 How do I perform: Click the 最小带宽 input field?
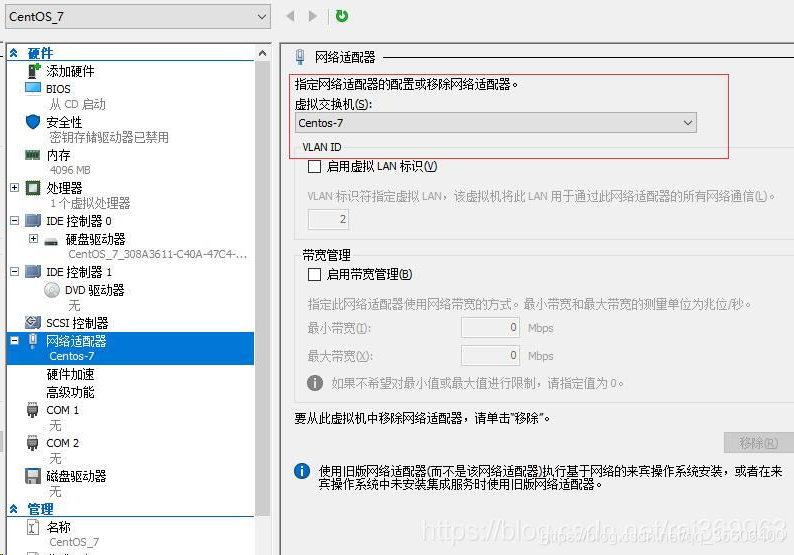tap(491, 328)
